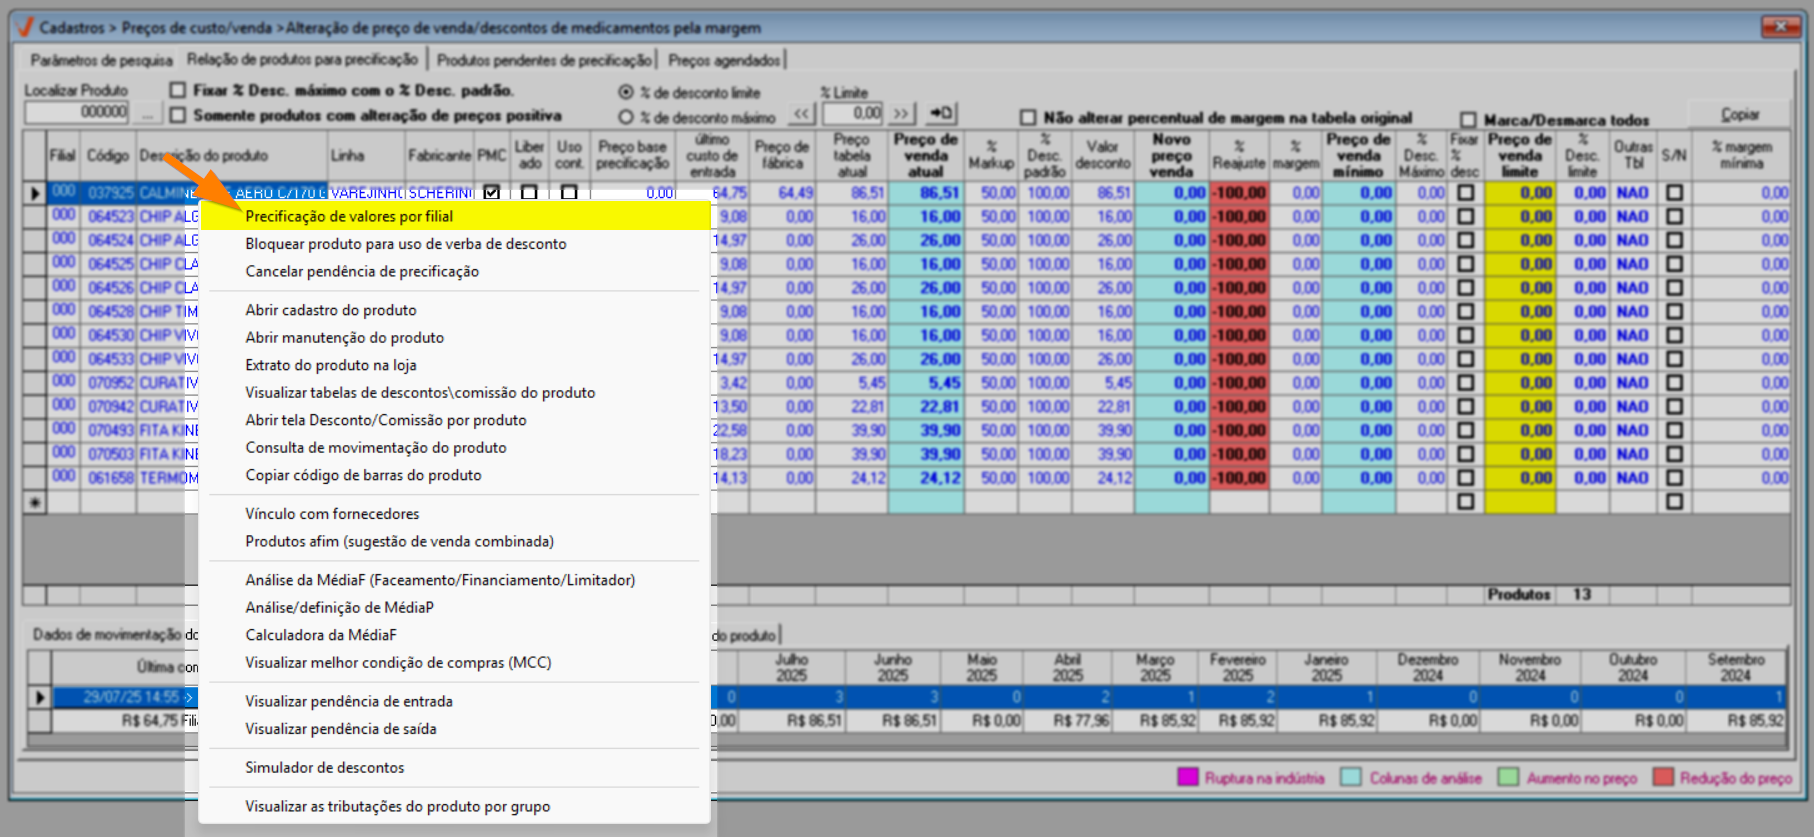This screenshot has height=837, width=1814.
Task: Click the new row asterisk marker in grid
Action: pos(35,502)
